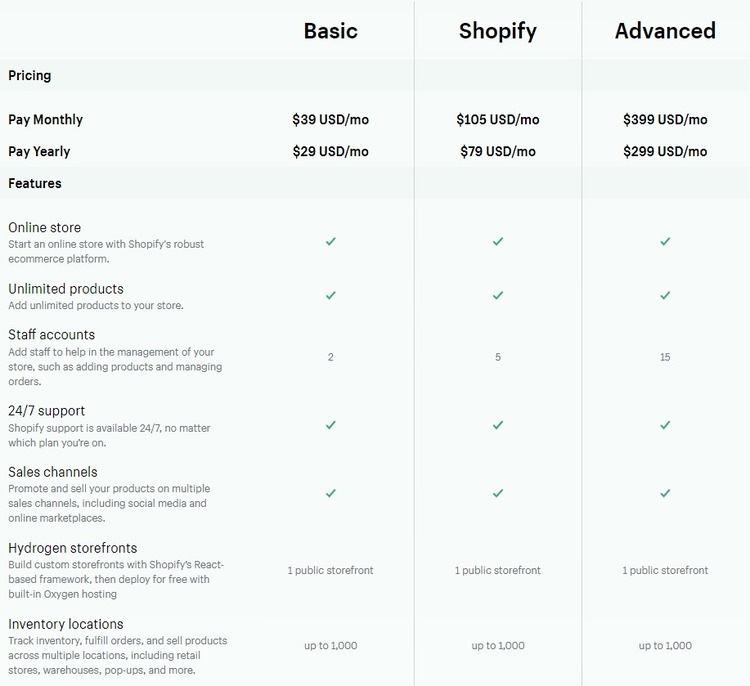The height and width of the screenshot is (686, 750).
Task: Click the Online store checkmark under Advanced
Action: [x=665, y=241]
